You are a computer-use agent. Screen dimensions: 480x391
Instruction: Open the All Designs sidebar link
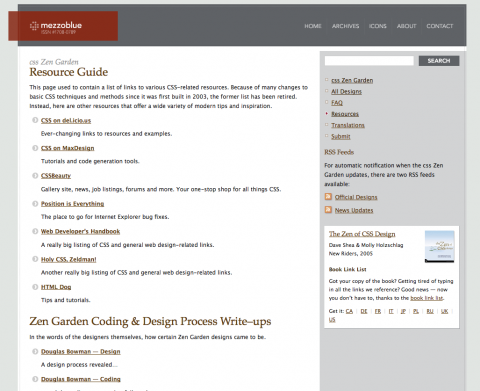coord(346,91)
